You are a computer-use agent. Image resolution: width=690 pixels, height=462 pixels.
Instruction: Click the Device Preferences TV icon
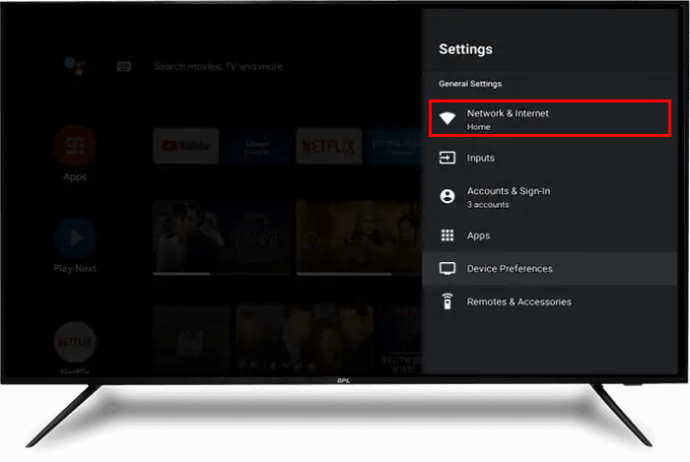coord(448,268)
